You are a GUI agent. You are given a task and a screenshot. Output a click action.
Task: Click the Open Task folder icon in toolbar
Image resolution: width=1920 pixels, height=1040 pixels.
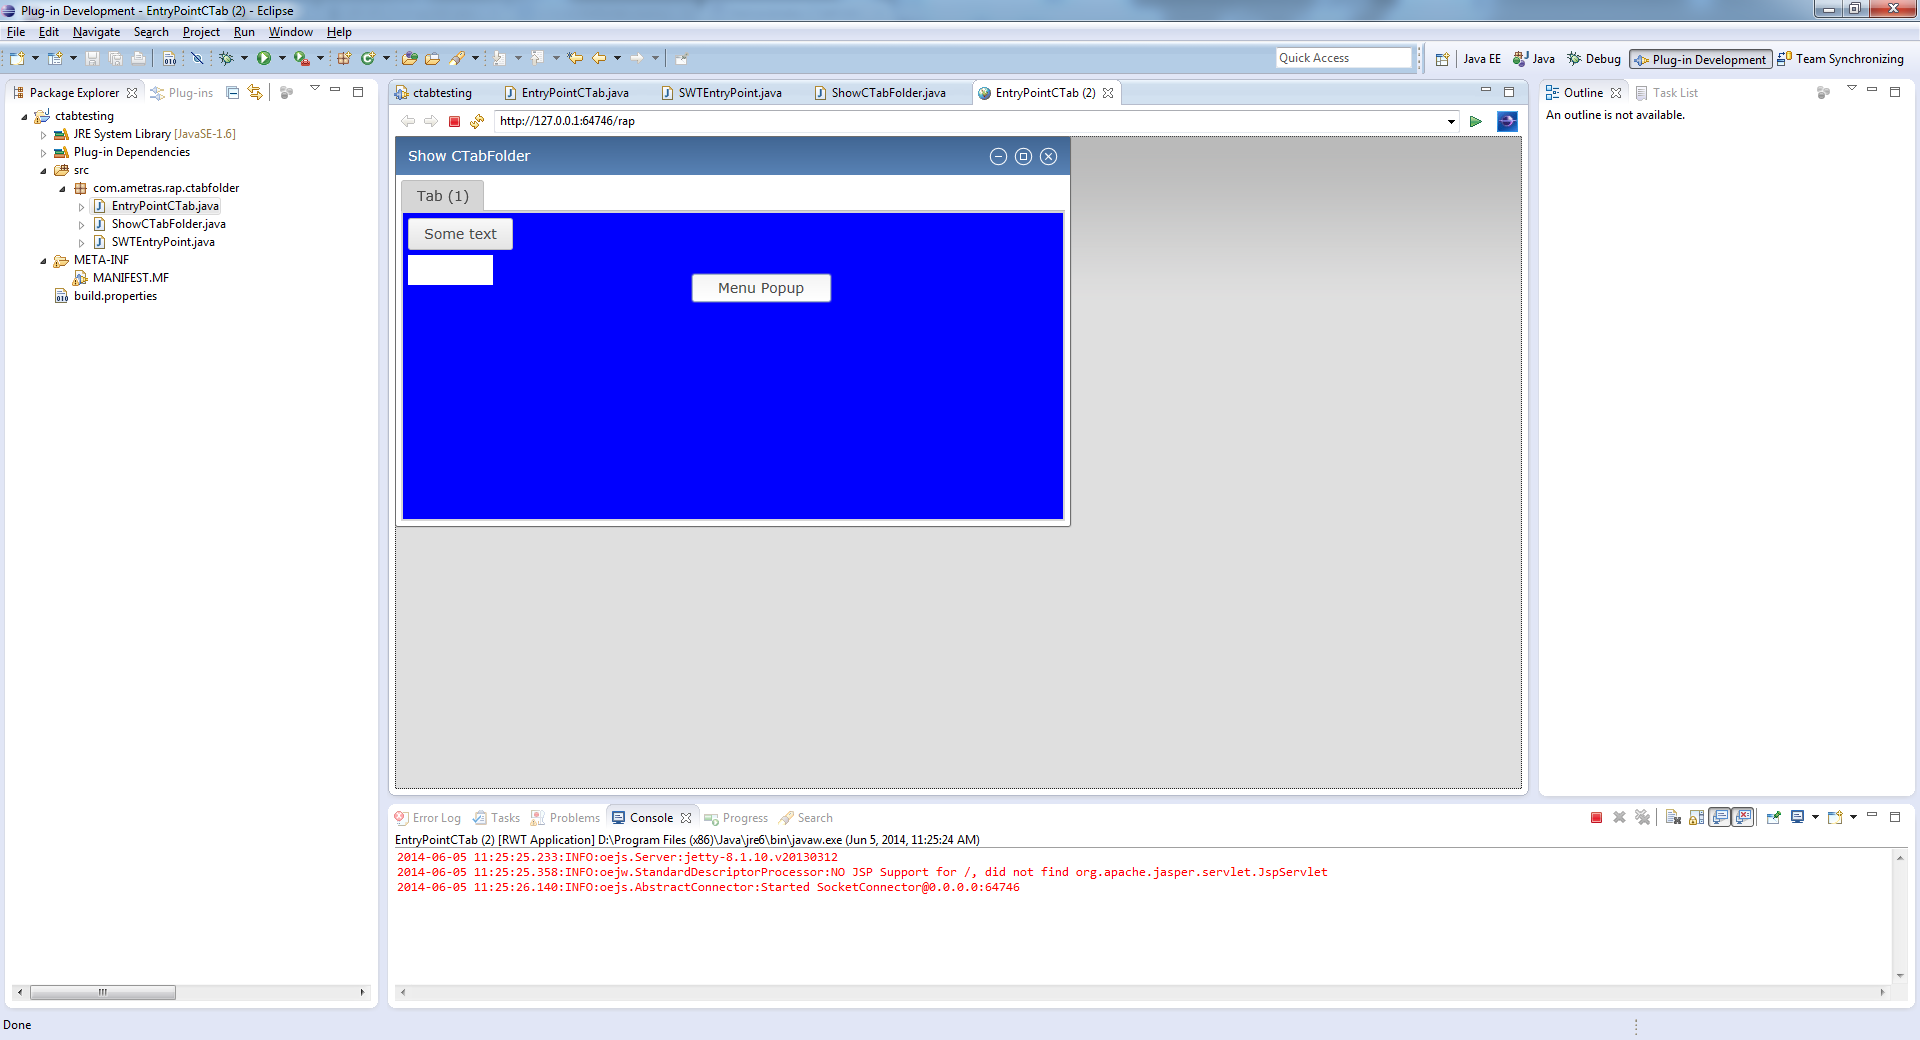click(x=432, y=58)
